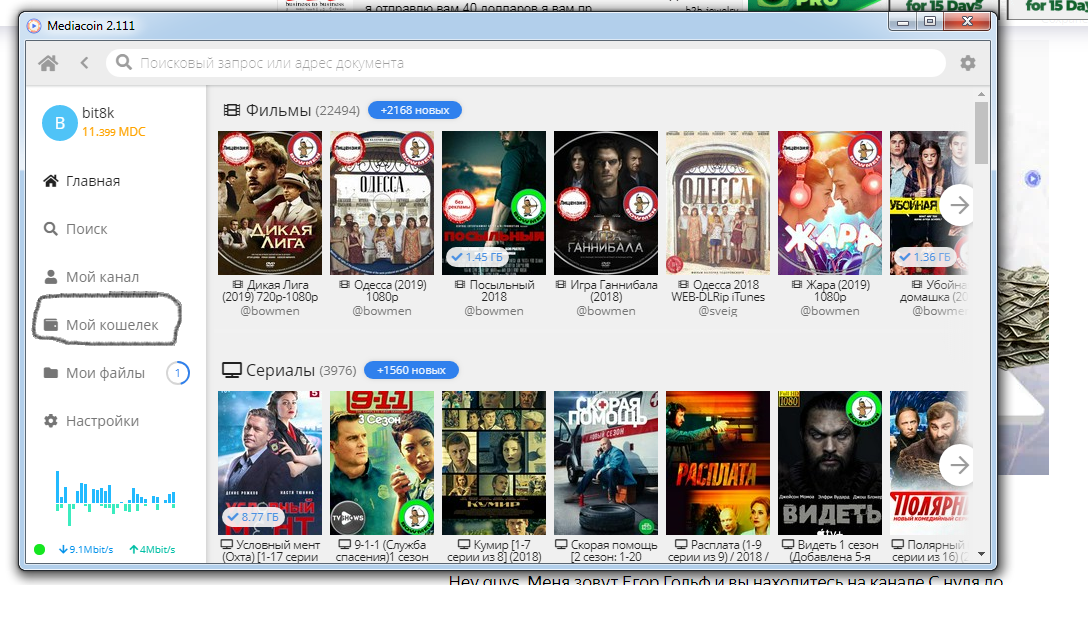
Task: Click the vertical scrollbar thumb
Action: (x=980, y=133)
